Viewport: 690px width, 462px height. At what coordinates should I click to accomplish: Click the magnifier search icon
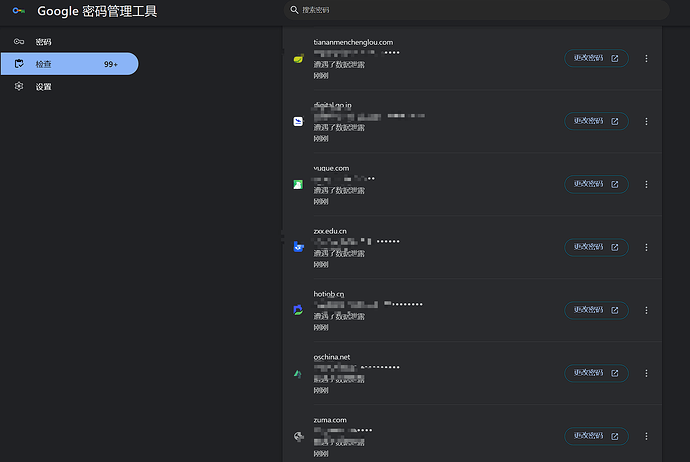click(294, 10)
